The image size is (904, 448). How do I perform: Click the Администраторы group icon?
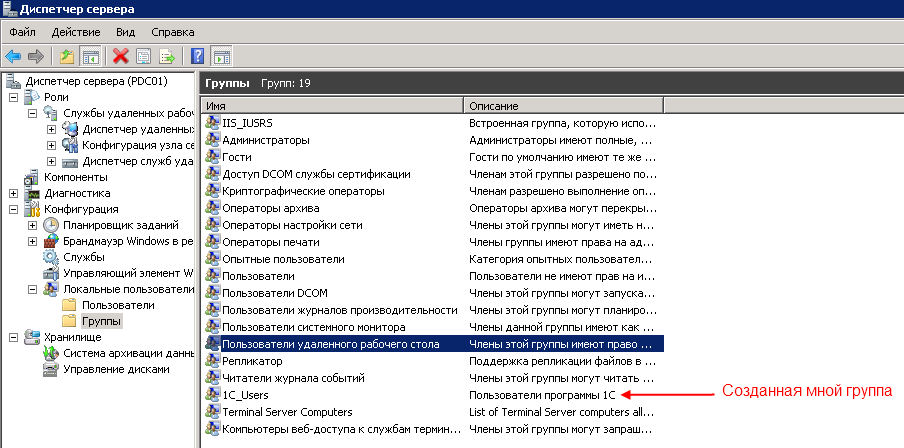(212, 140)
